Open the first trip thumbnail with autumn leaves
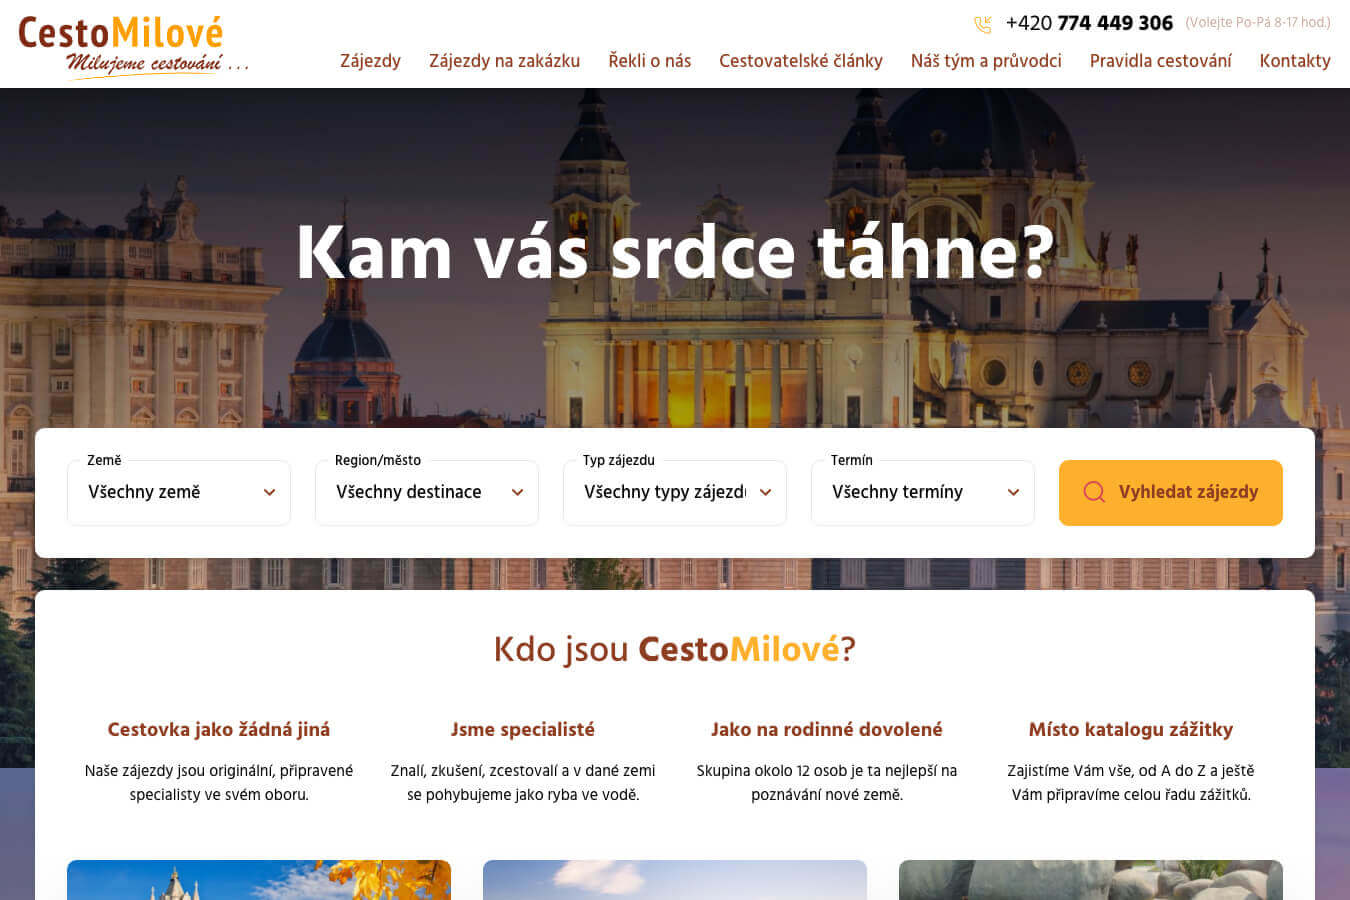The image size is (1350, 900). 259,880
